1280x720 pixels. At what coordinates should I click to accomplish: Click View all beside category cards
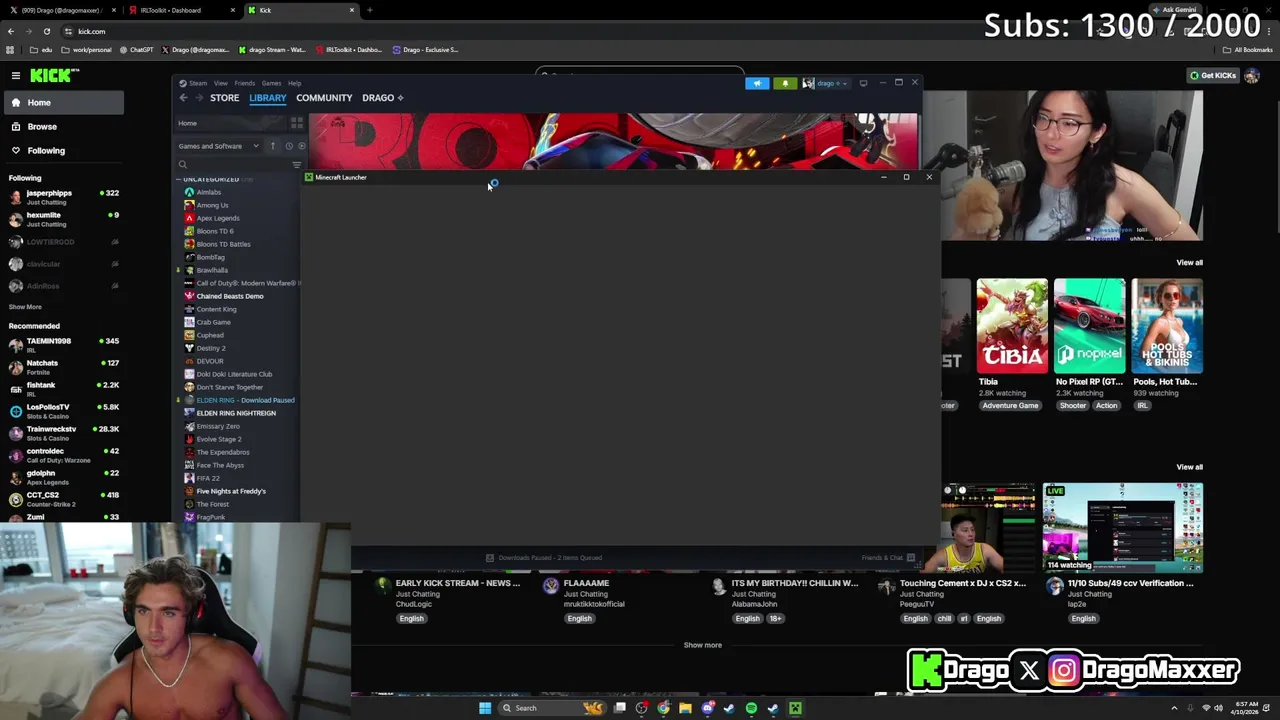1189,262
